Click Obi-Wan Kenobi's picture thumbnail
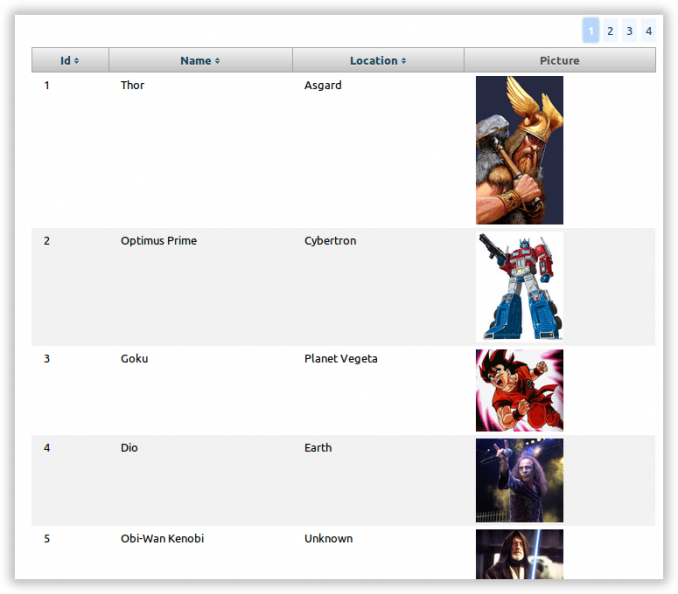This screenshot has width=678, height=594. tap(519, 554)
